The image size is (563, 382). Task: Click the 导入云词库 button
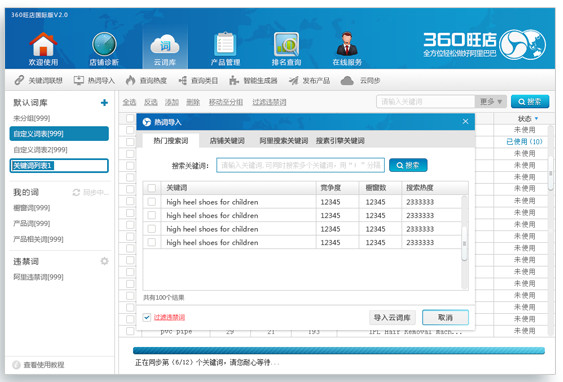[x=392, y=317]
